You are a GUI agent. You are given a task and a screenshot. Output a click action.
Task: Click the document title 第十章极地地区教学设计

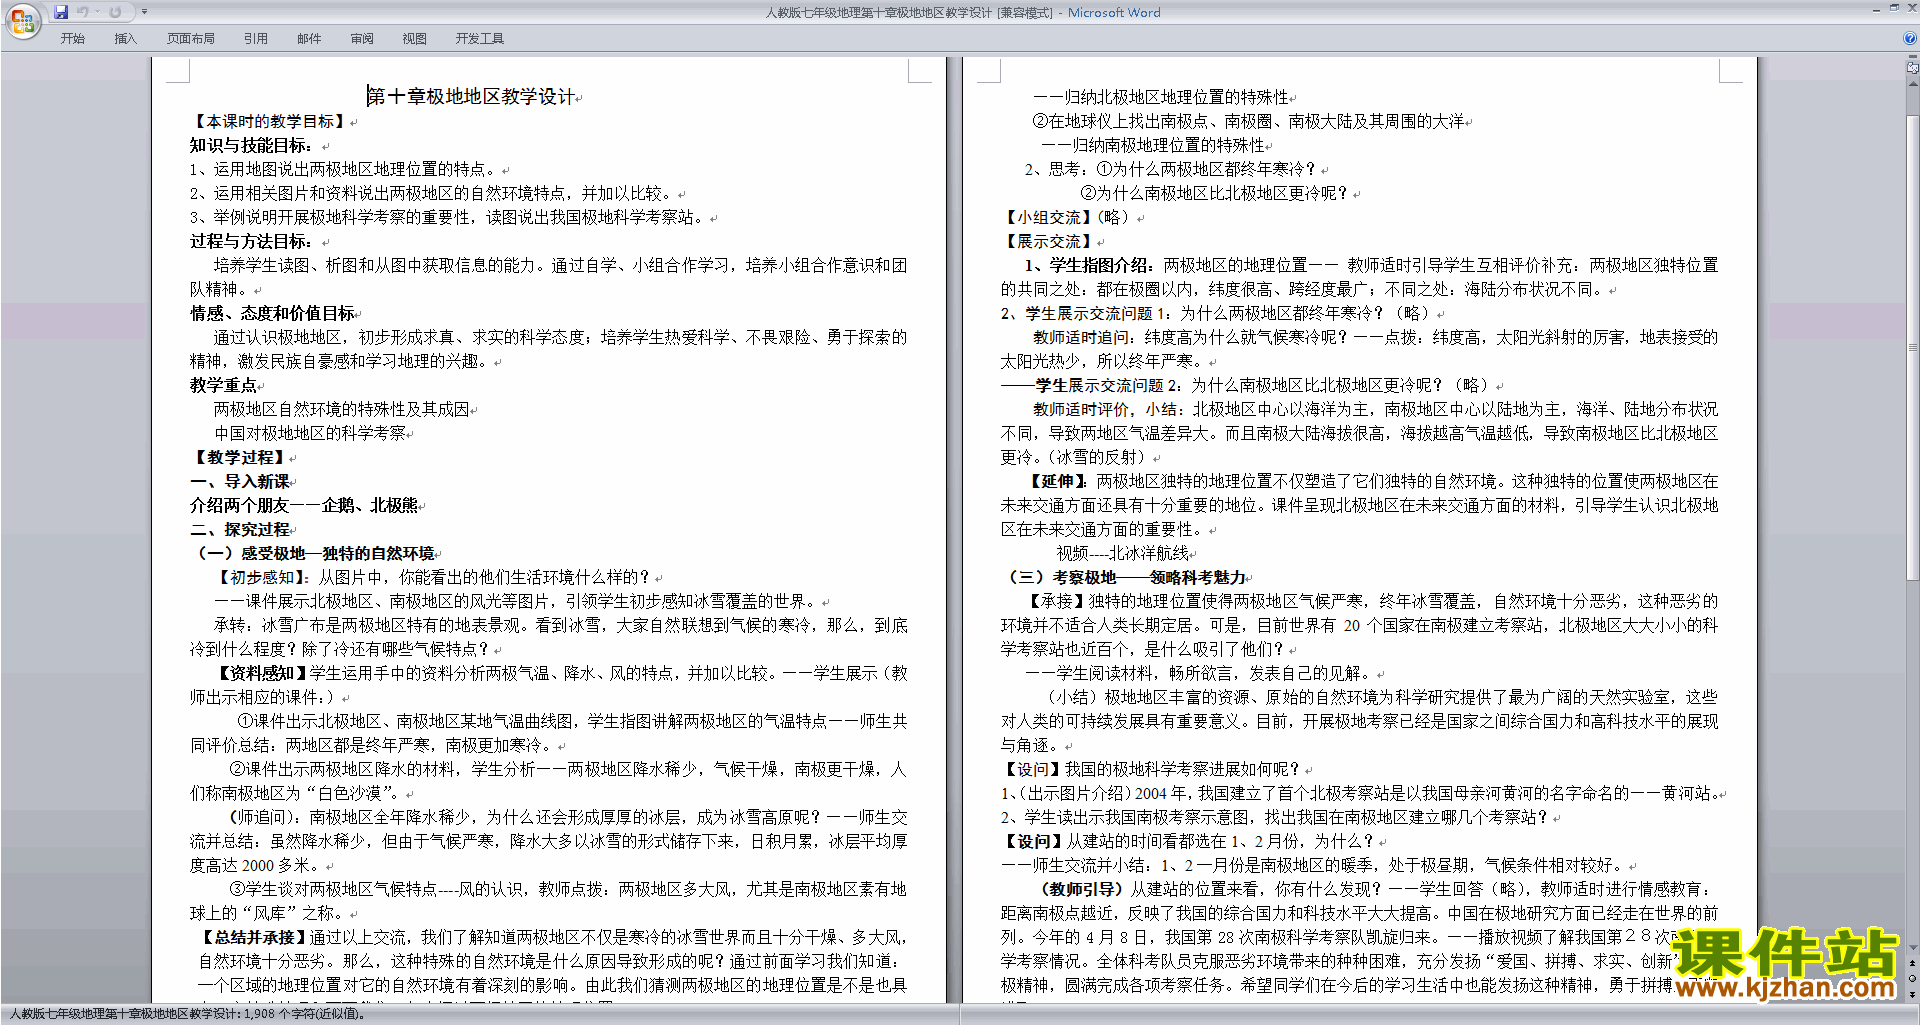pyautogui.click(x=471, y=97)
